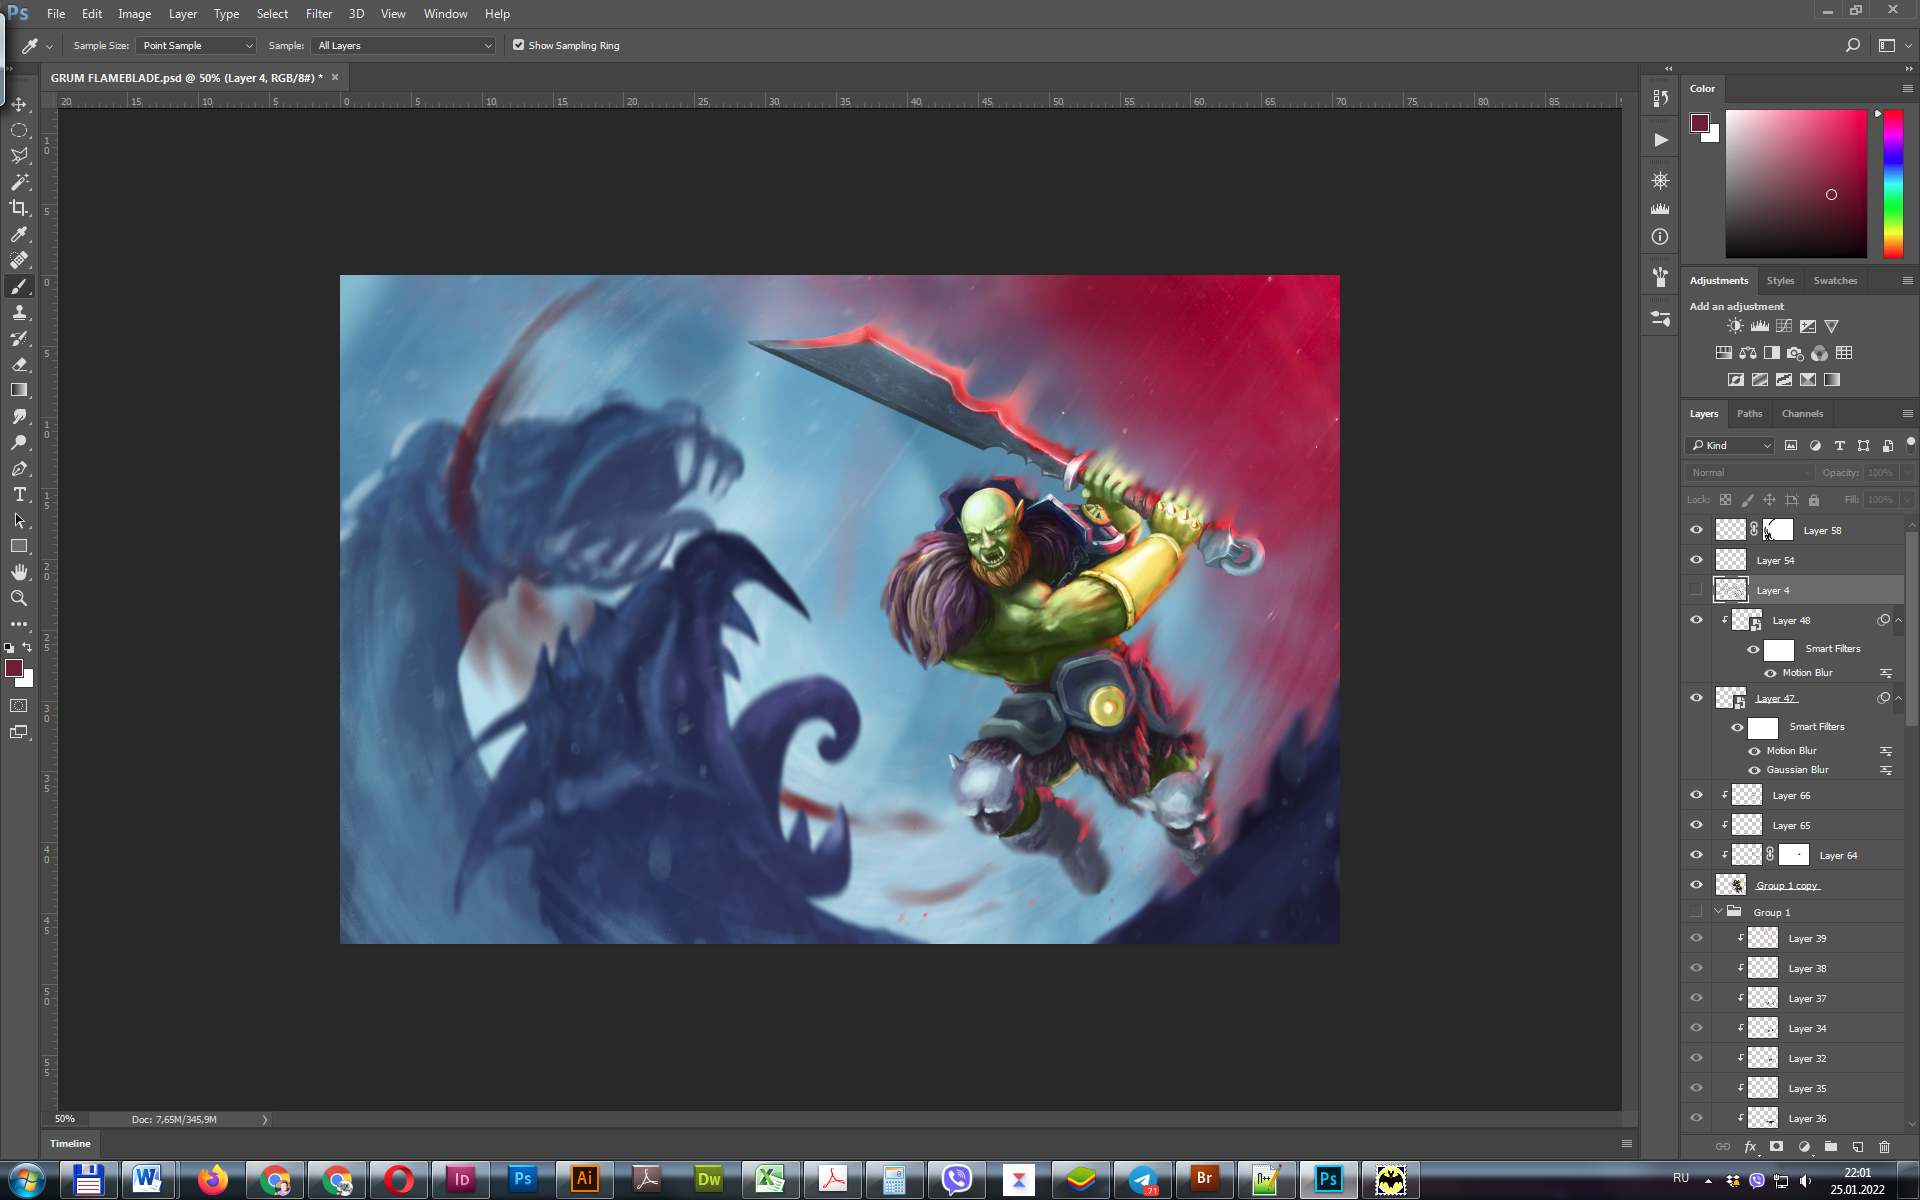
Task: Switch to the Channels tab
Action: tap(1802, 413)
